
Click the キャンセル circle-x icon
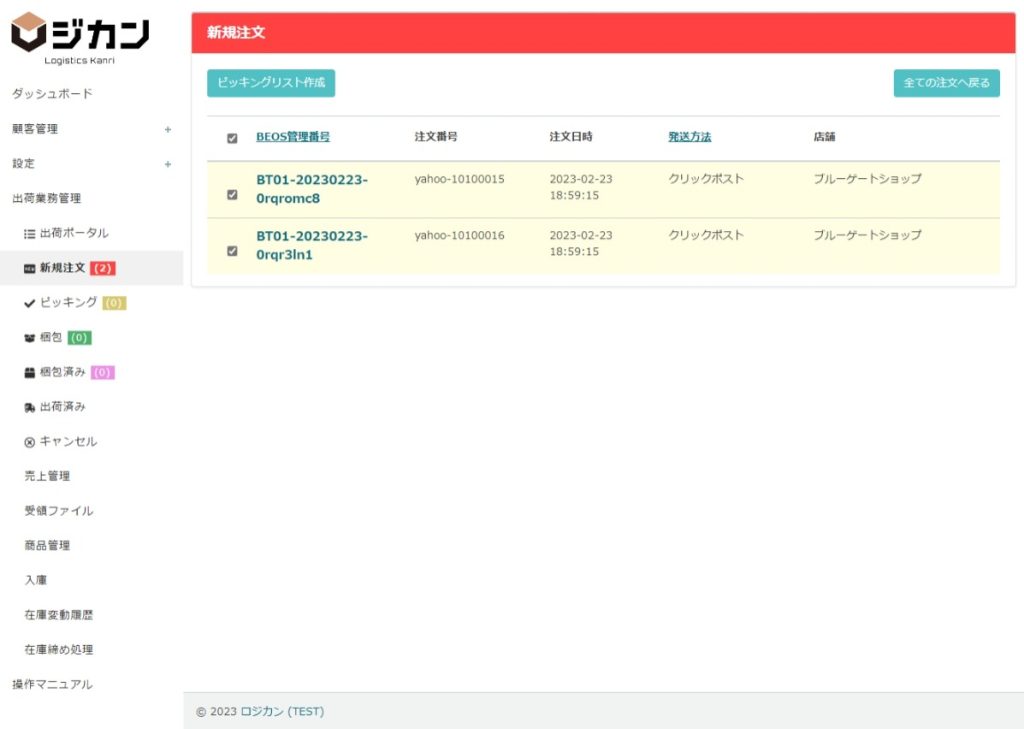(29, 442)
